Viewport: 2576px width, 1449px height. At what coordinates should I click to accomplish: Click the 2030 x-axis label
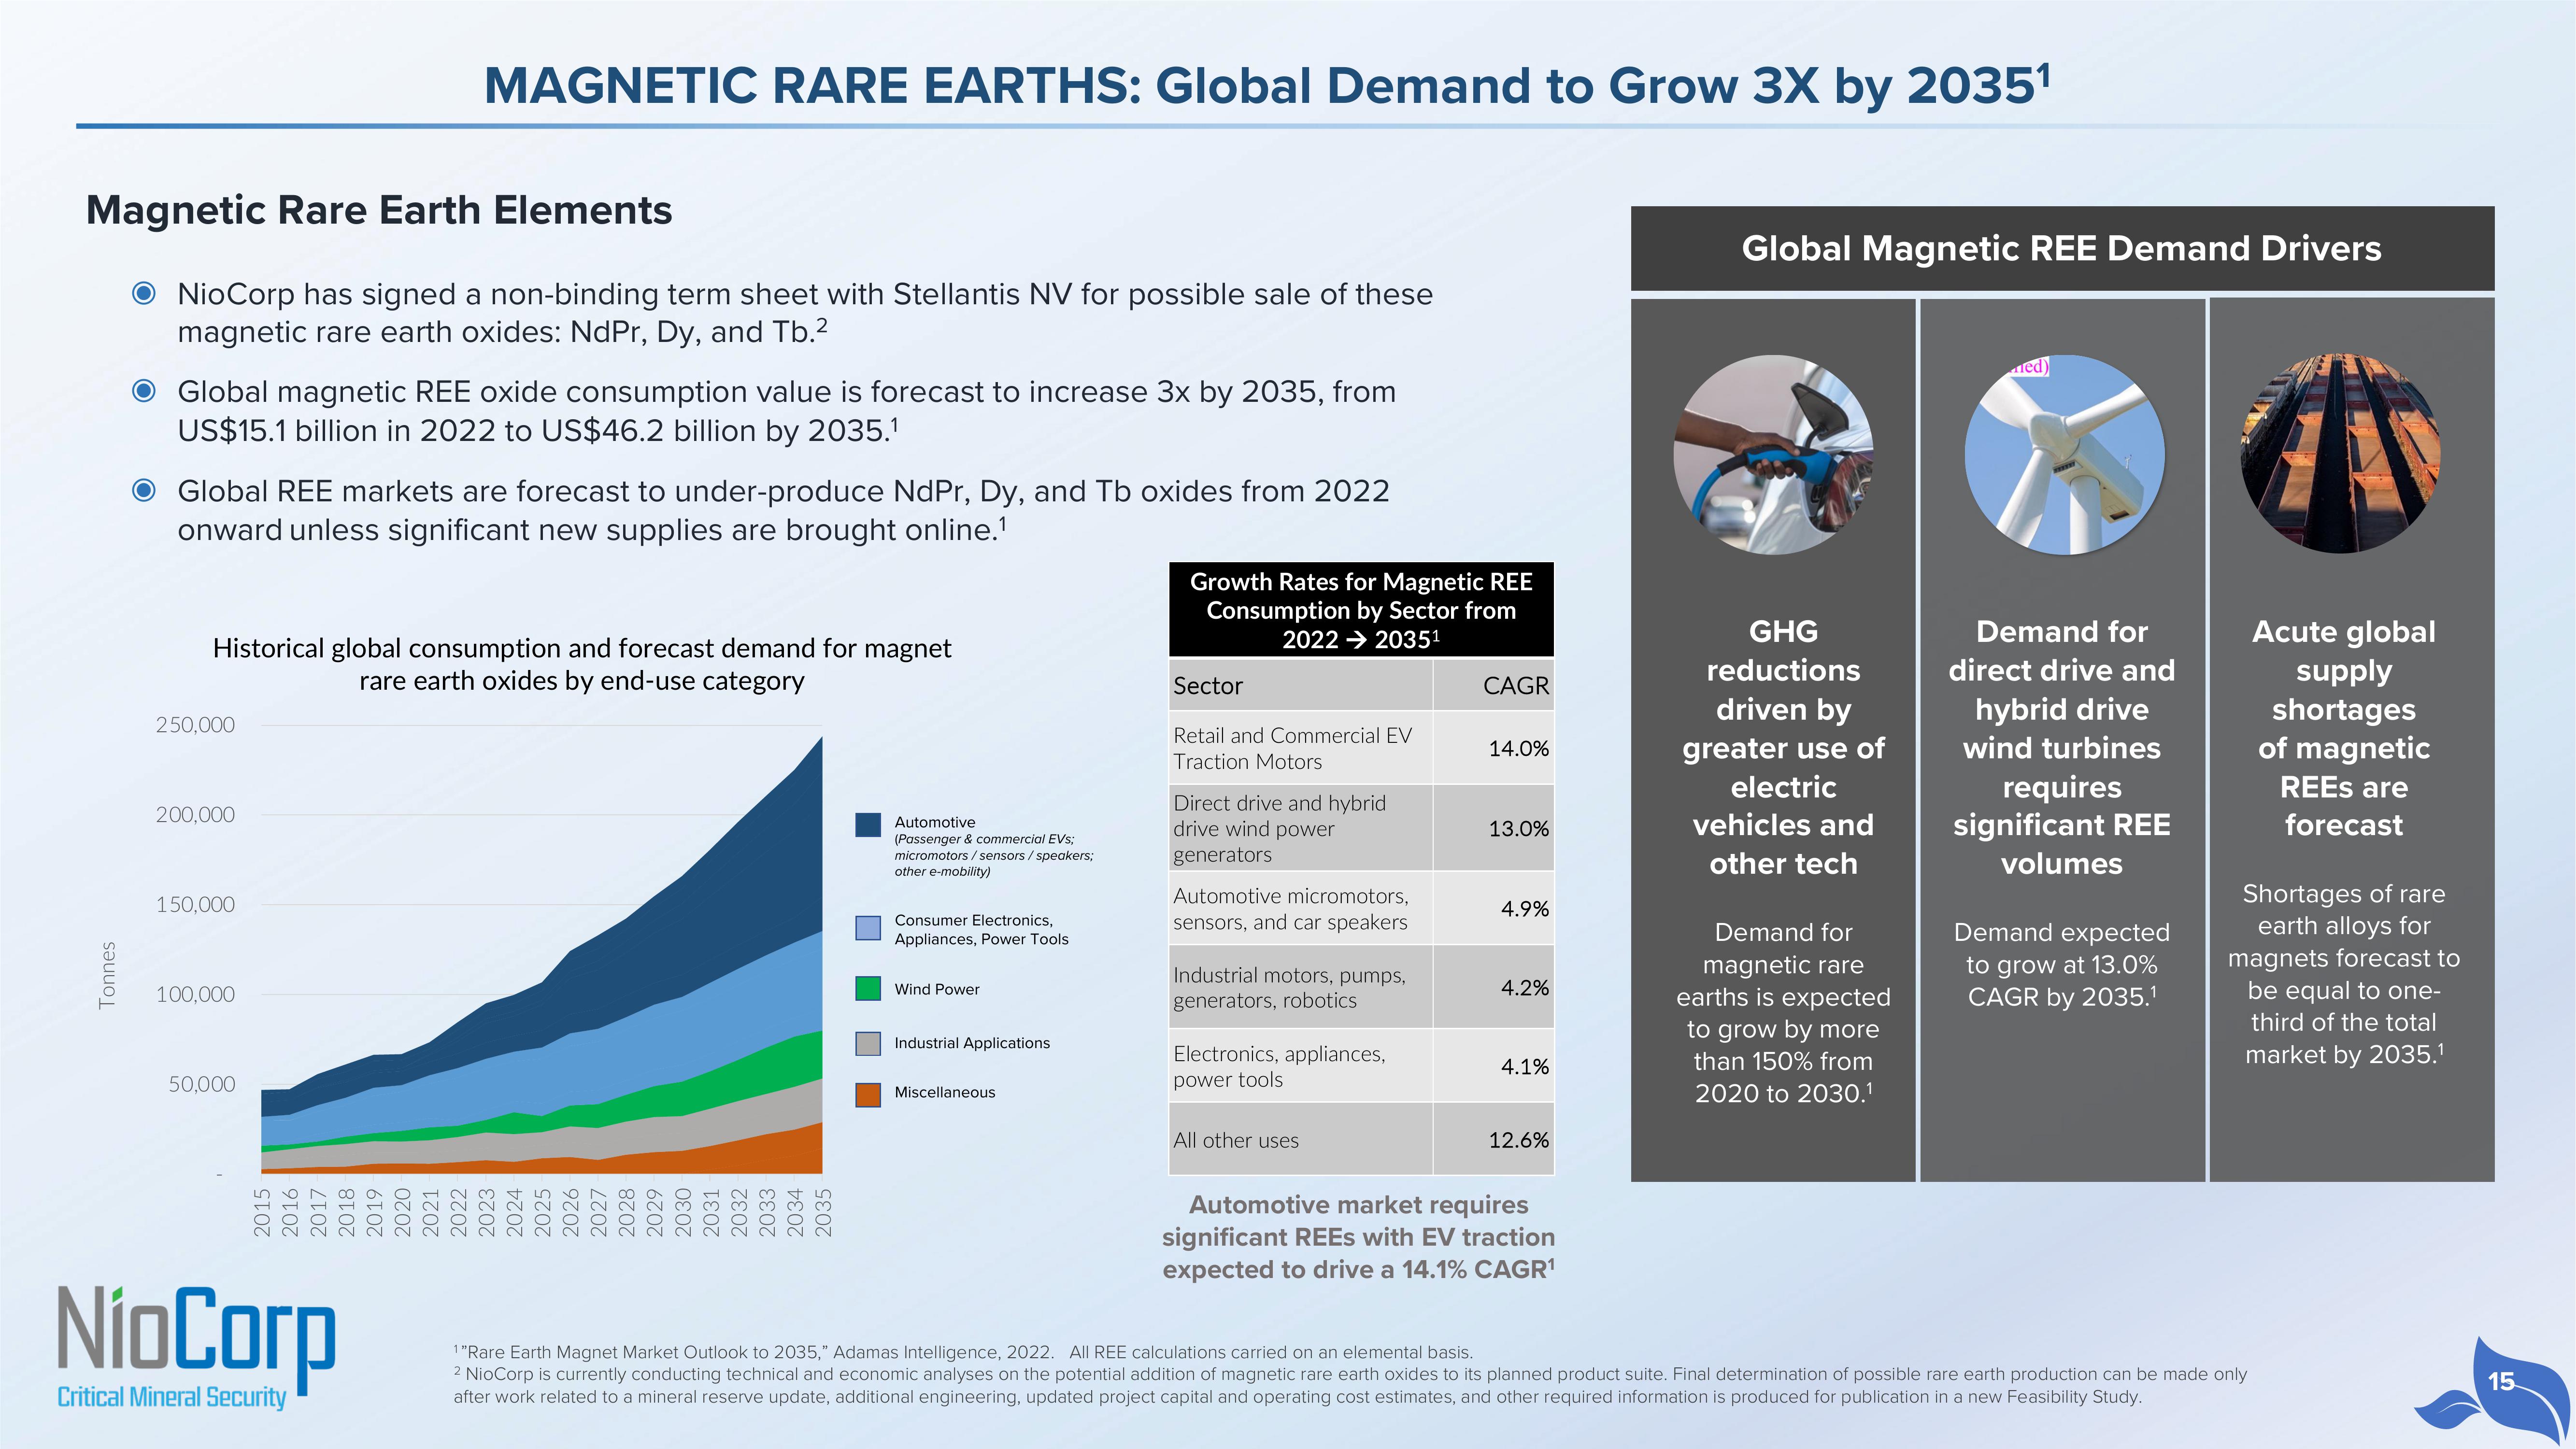pos(683,1212)
